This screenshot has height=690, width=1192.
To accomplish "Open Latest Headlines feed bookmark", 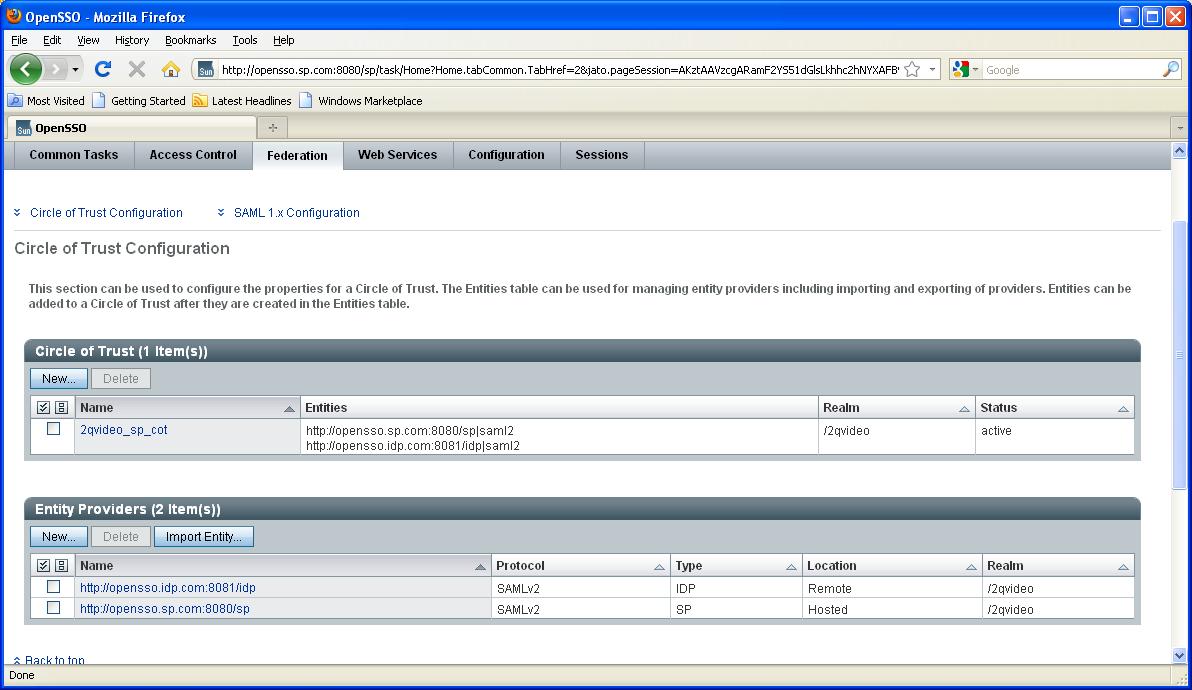I will point(242,100).
